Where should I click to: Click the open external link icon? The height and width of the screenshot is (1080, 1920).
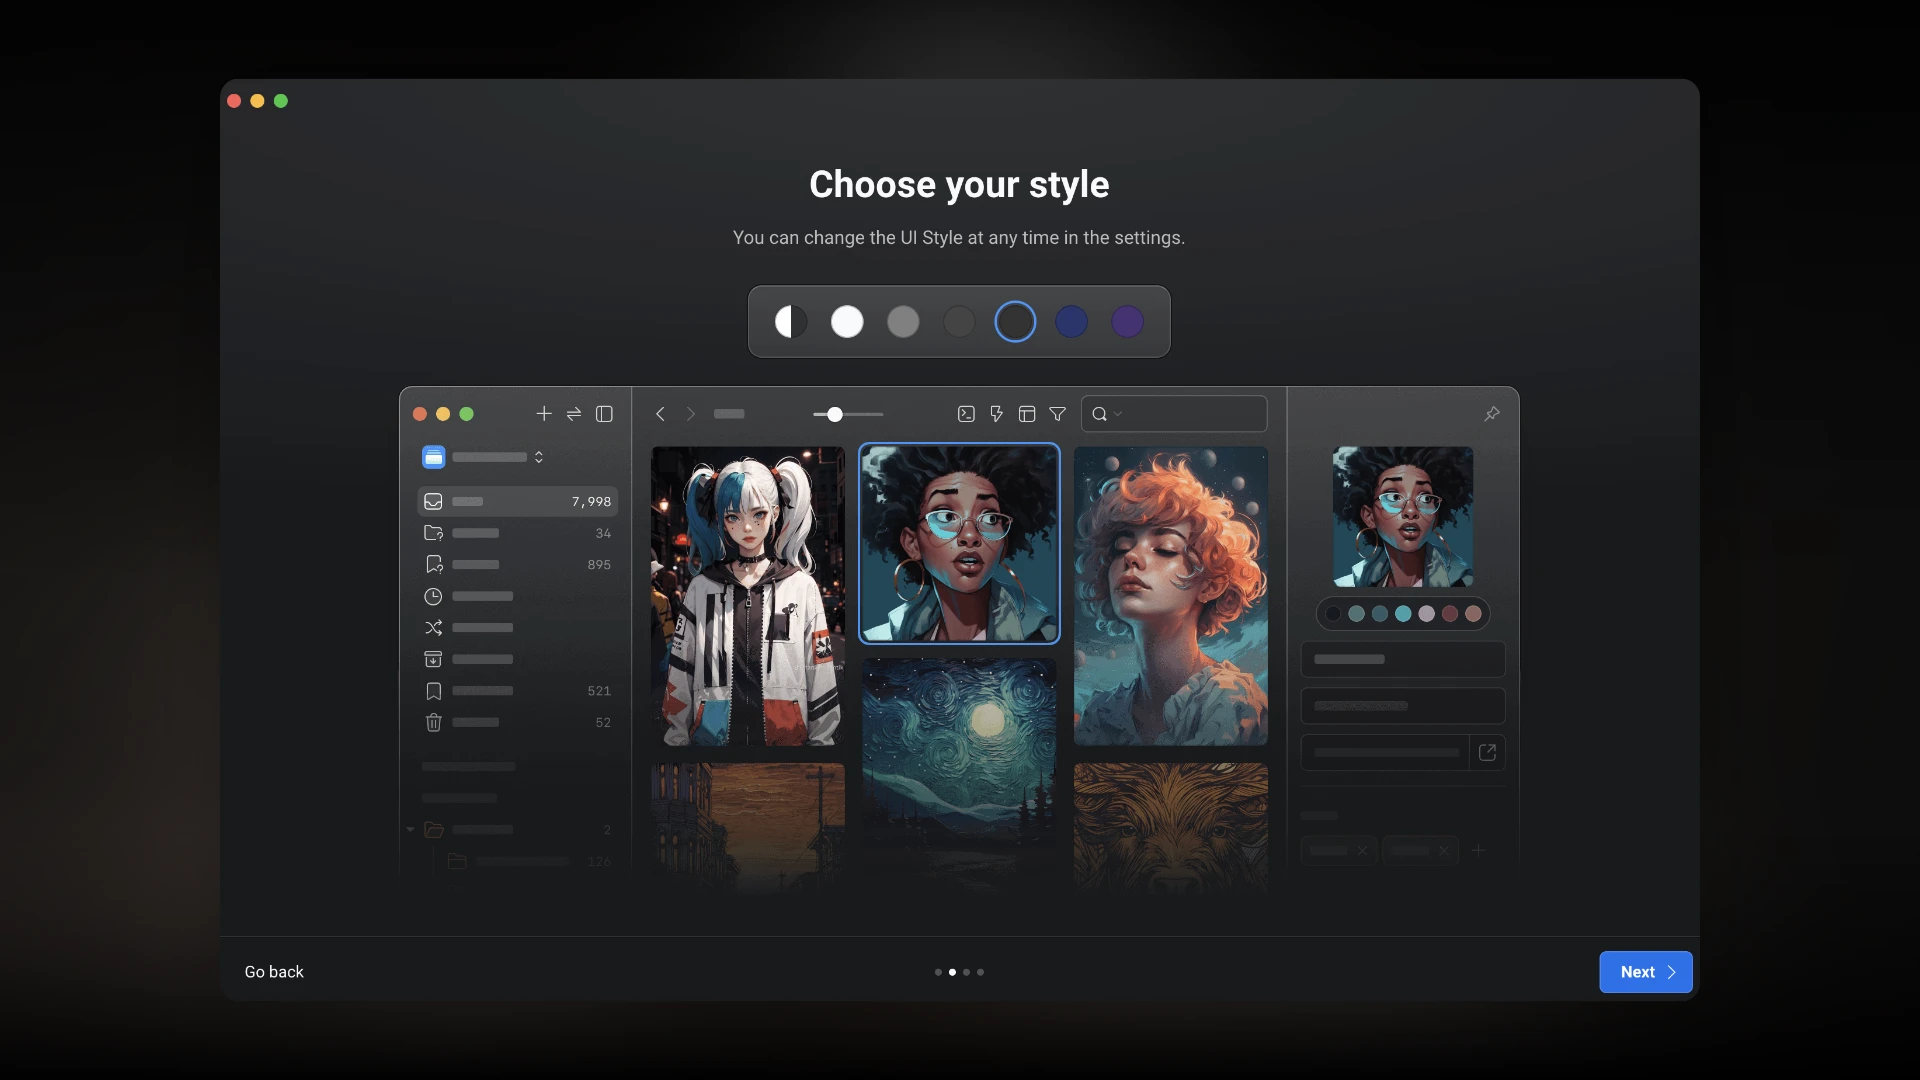coord(1487,752)
